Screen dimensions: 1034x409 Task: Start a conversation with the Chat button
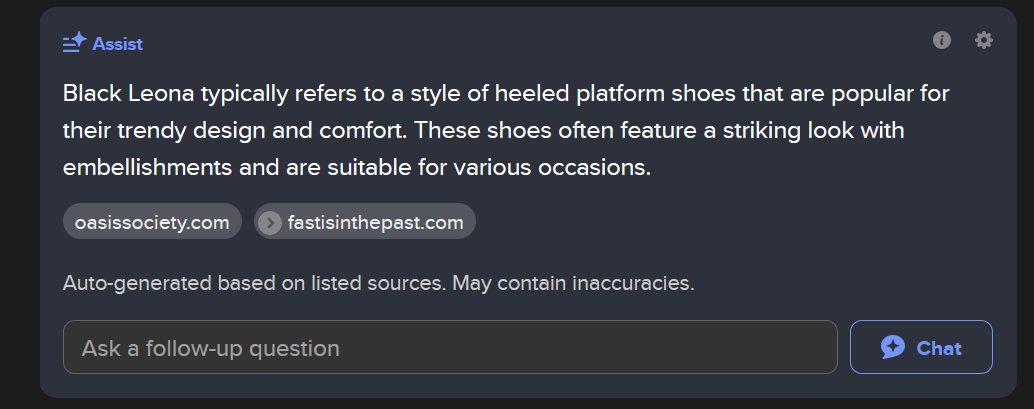pos(921,347)
